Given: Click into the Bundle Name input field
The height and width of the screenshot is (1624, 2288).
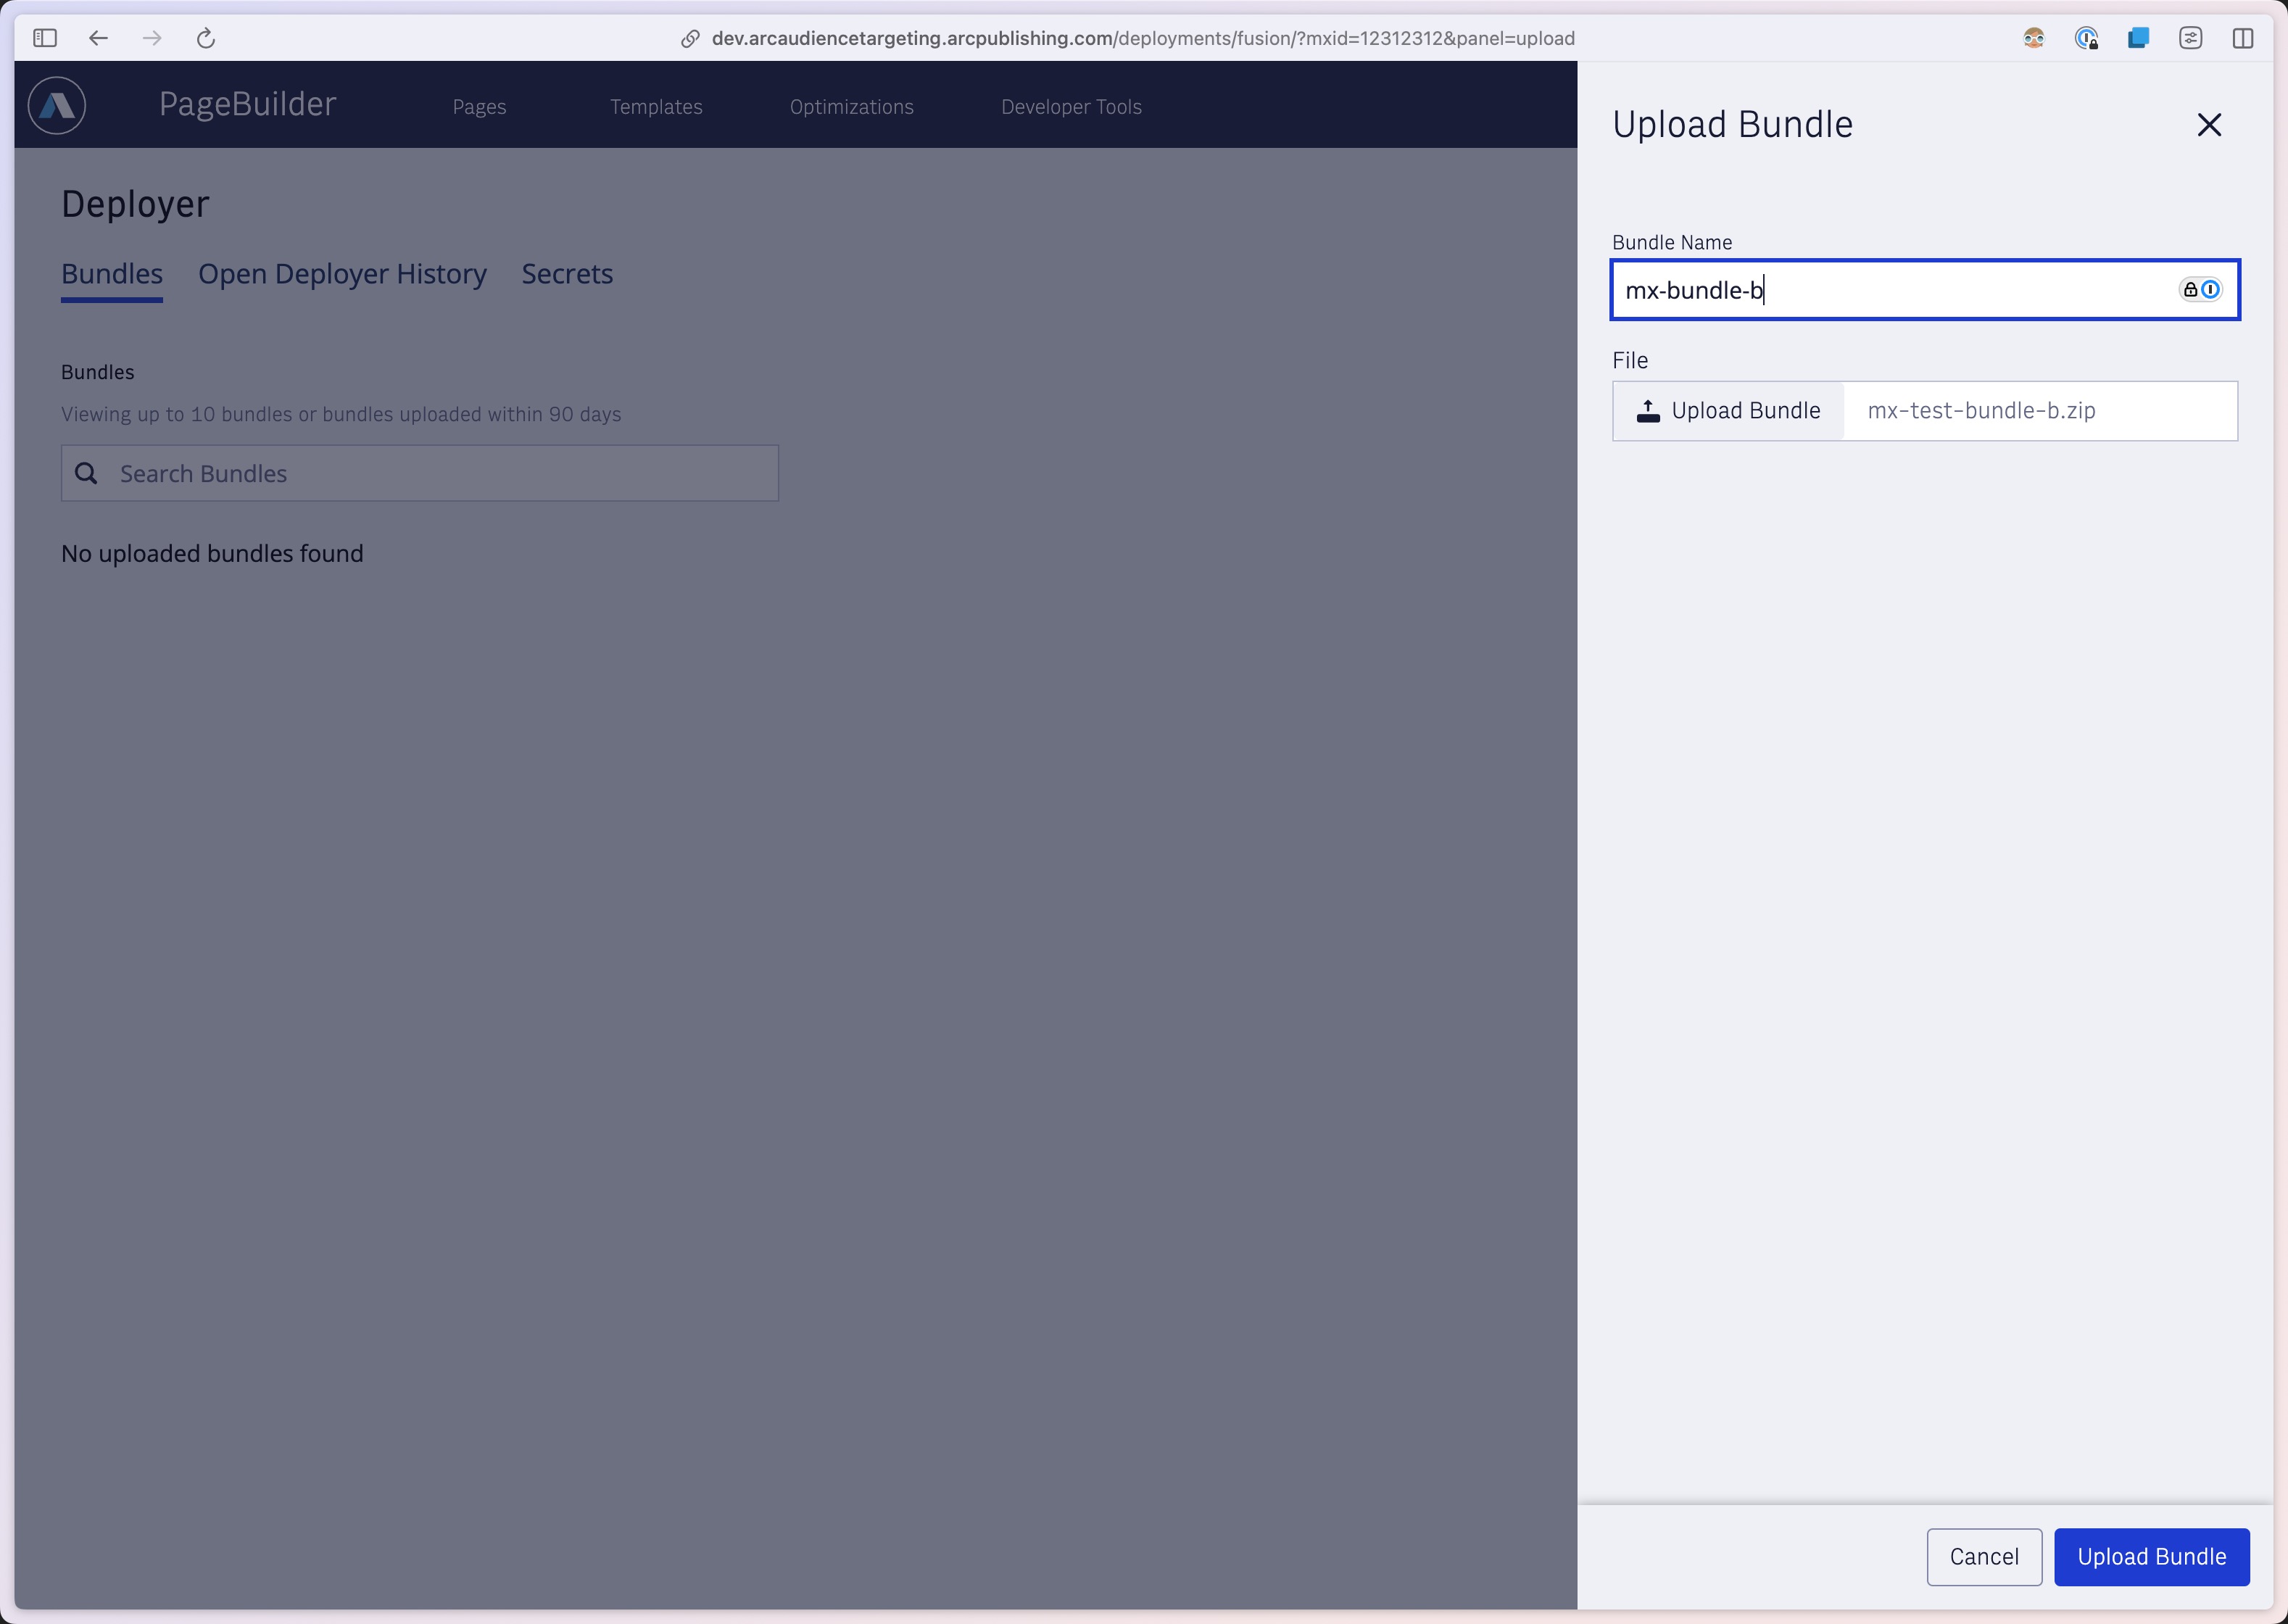Looking at the screenshot, I should click(x=1923, y=290).
